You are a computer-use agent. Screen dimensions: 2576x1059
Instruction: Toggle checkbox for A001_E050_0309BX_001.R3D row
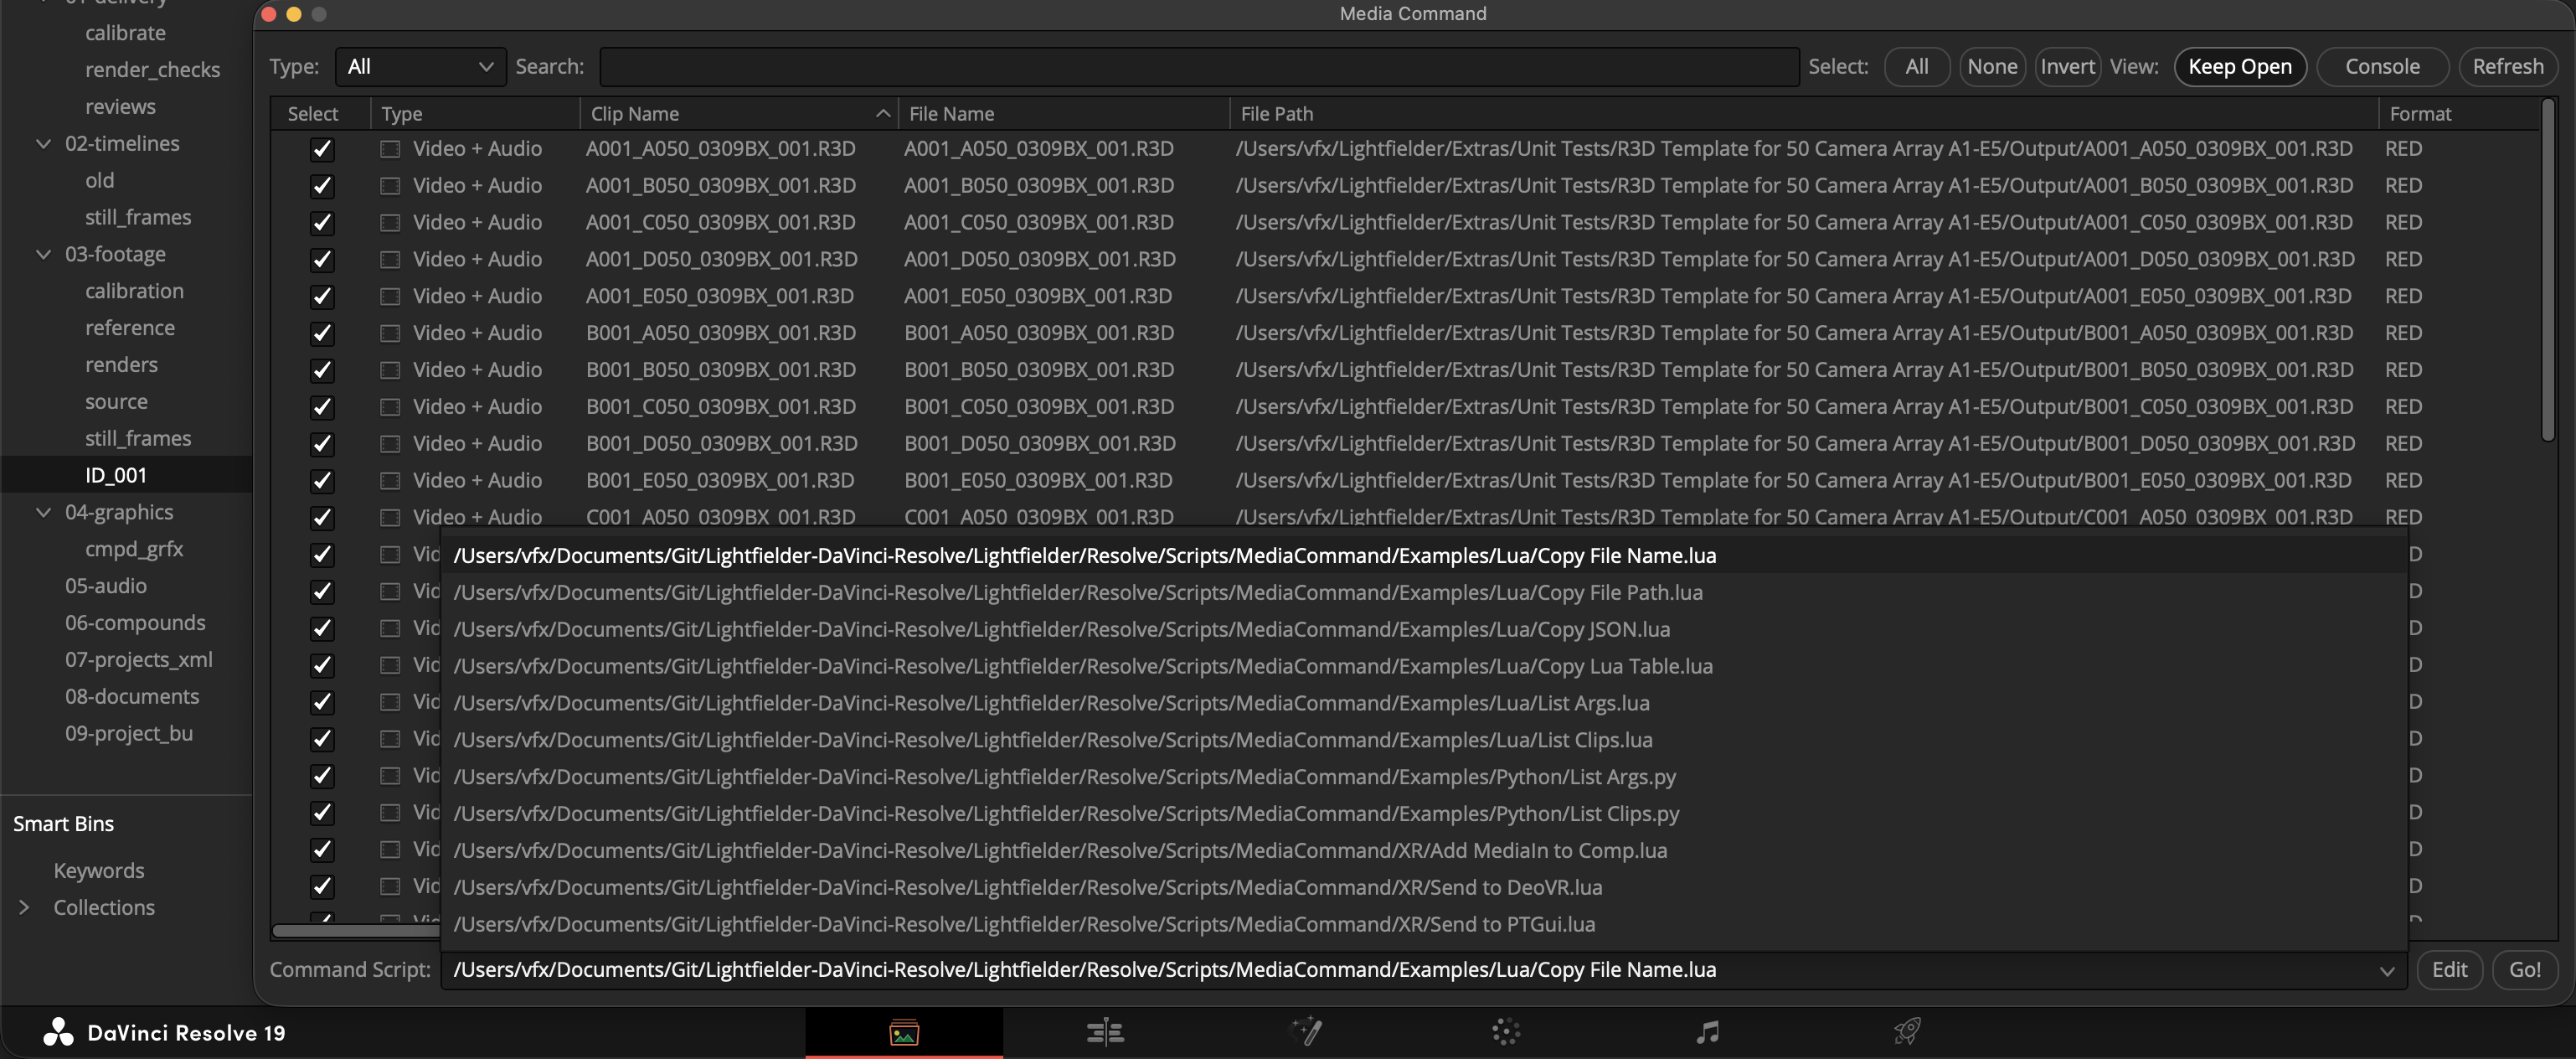pyautogui.click(x=321, y=297)
